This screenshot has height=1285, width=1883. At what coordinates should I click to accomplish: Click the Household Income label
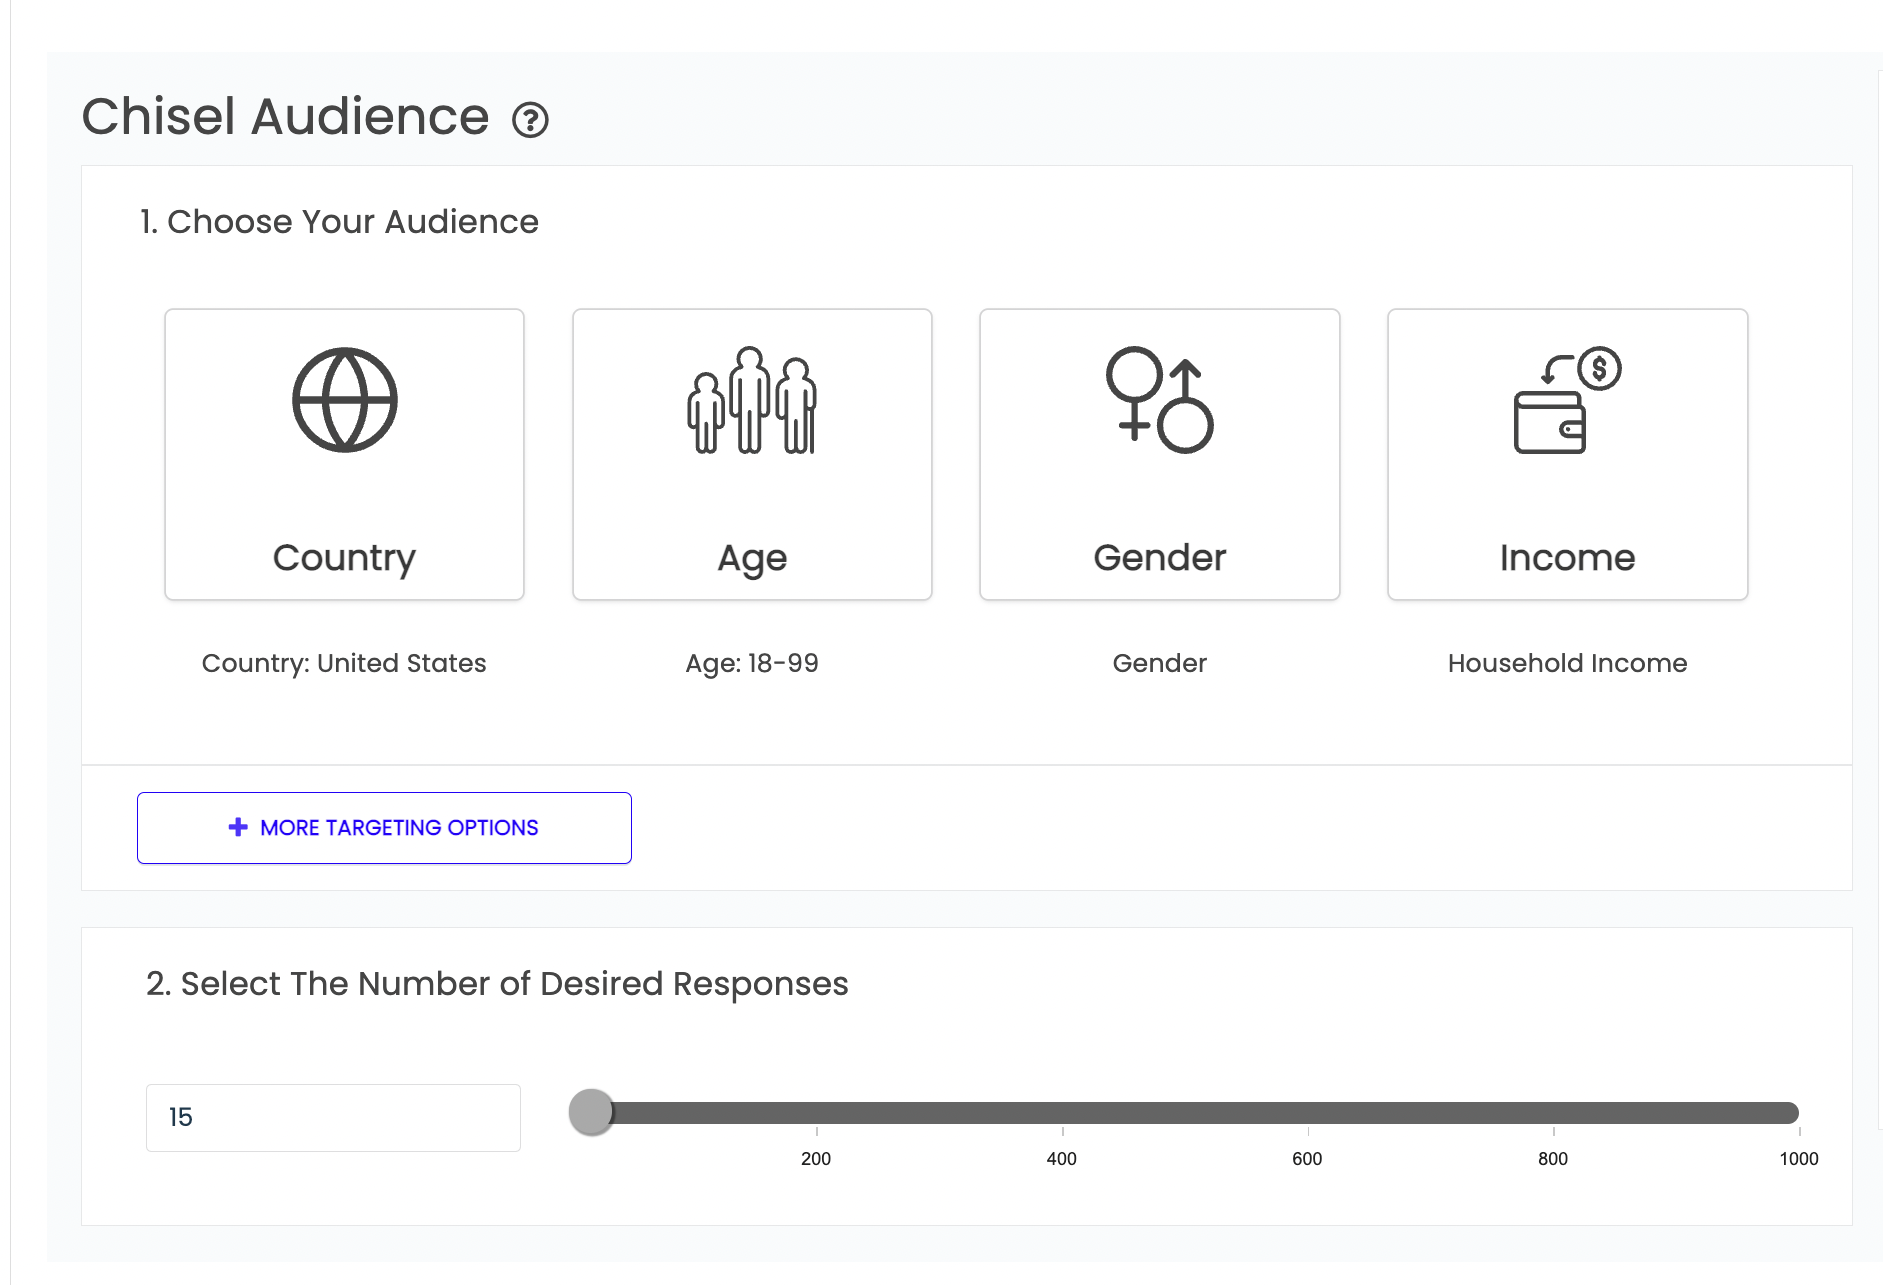click(x=1566, y=663)
